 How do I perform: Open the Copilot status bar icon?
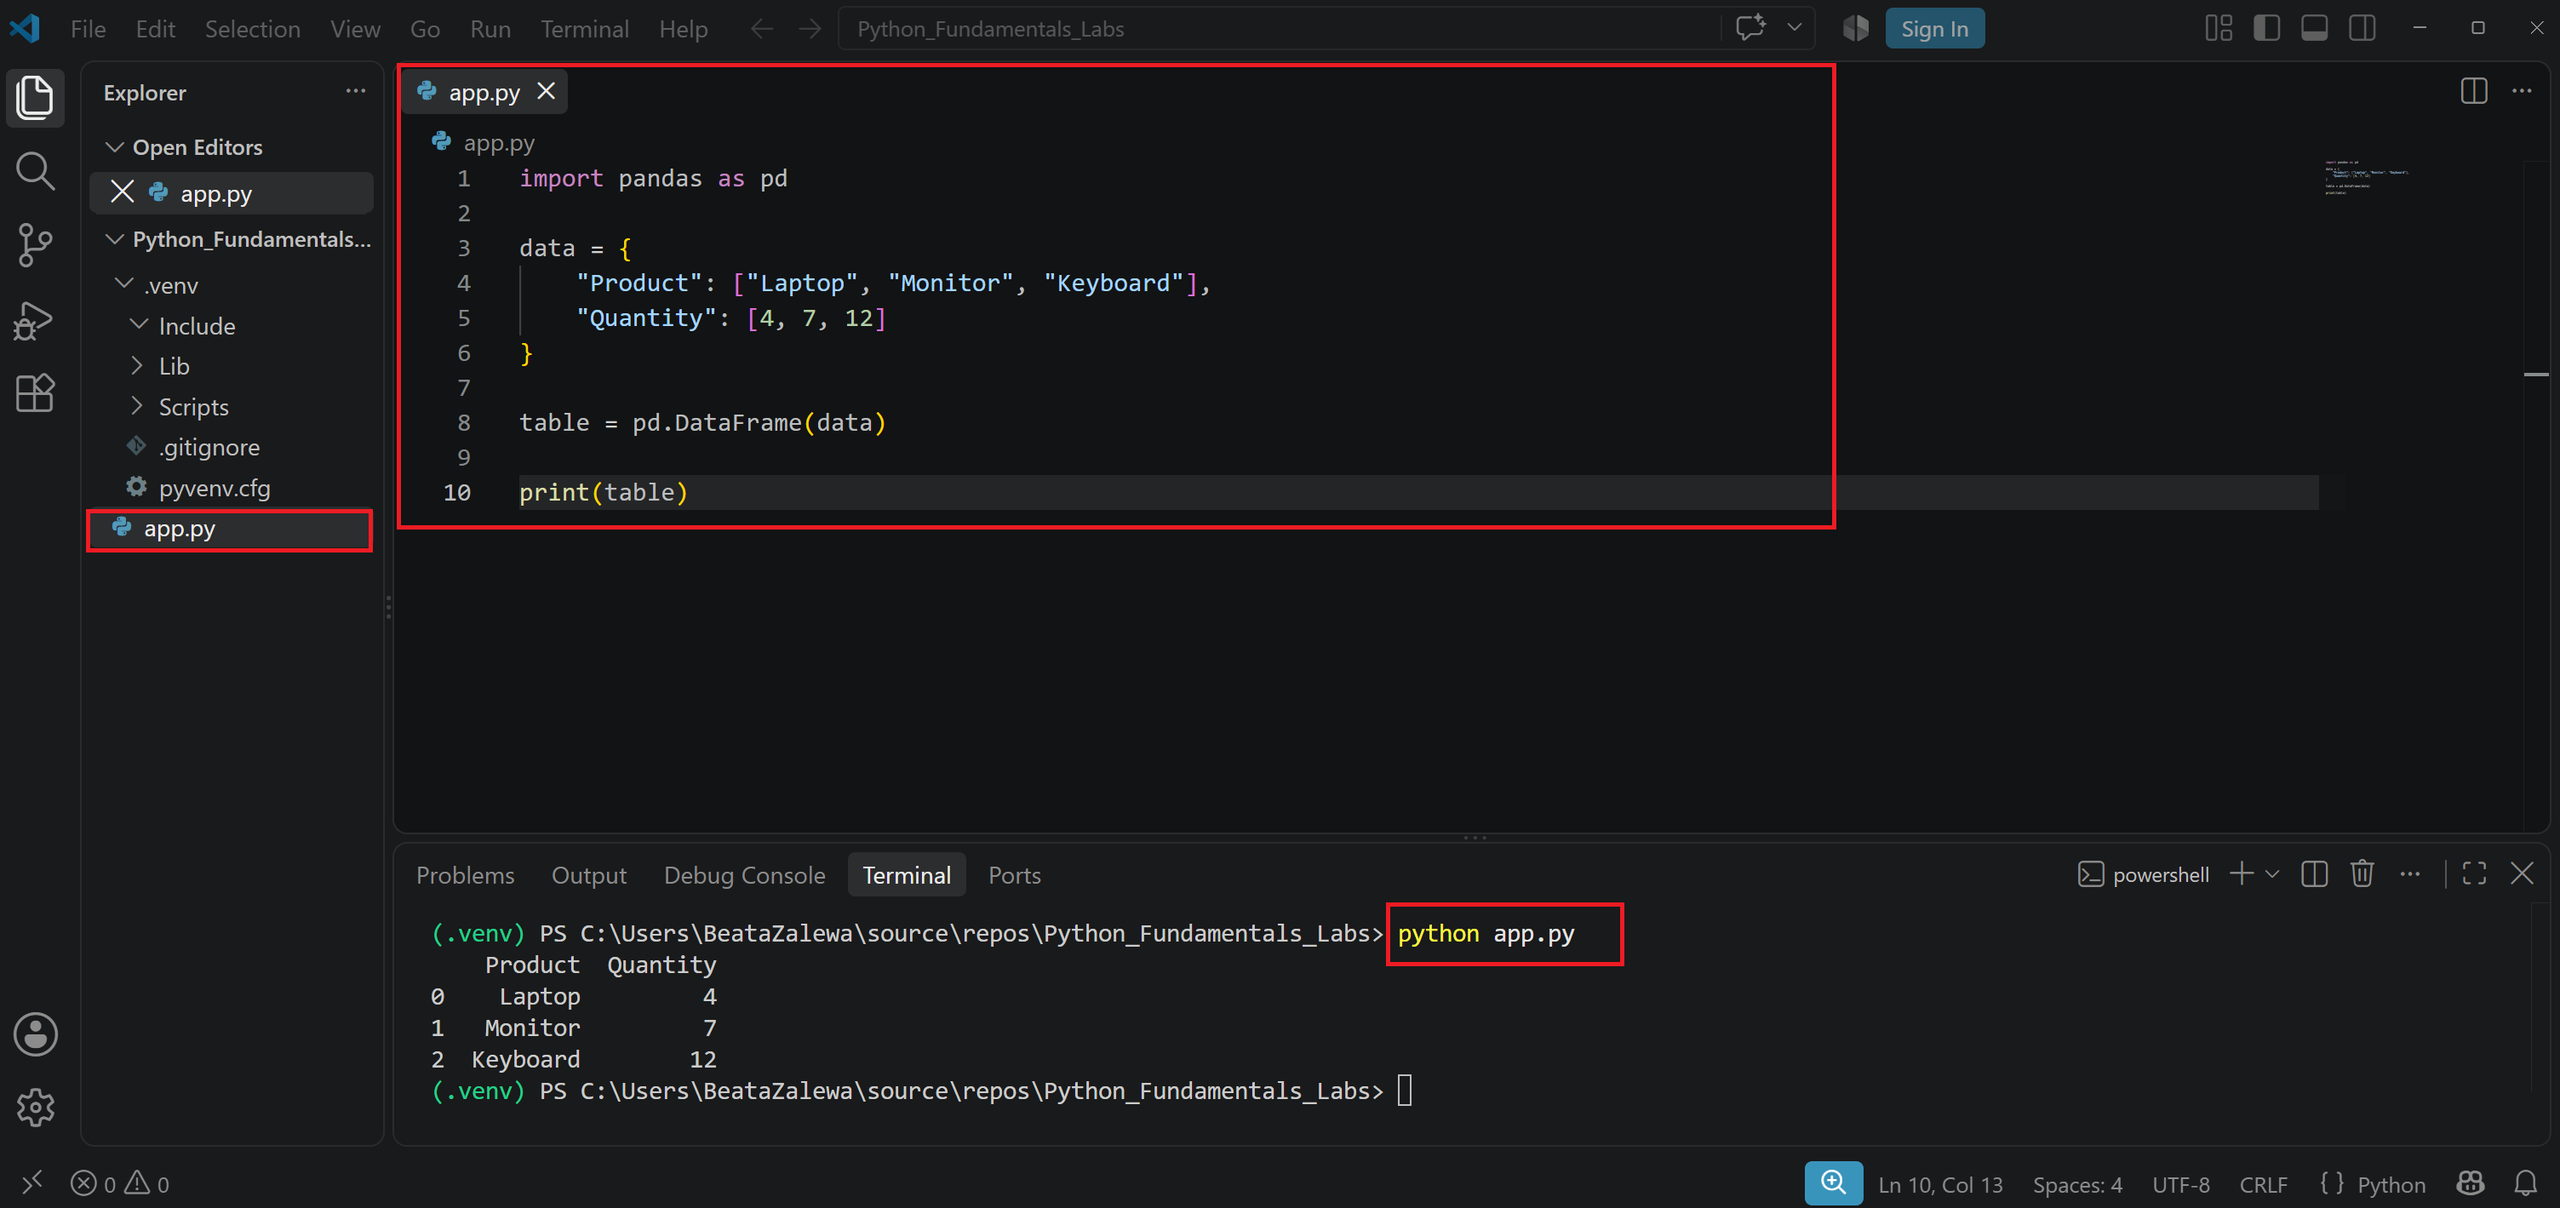(2470, 1184)
